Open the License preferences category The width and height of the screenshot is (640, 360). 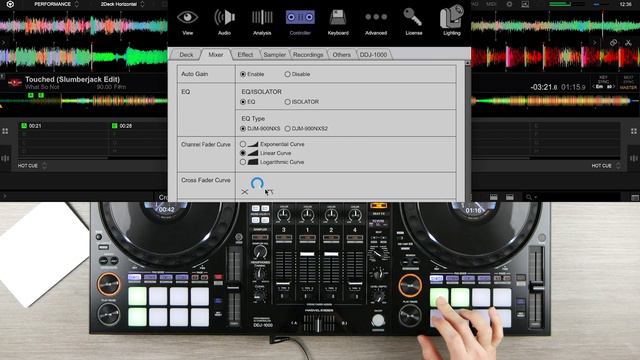[x=413, y=21]
